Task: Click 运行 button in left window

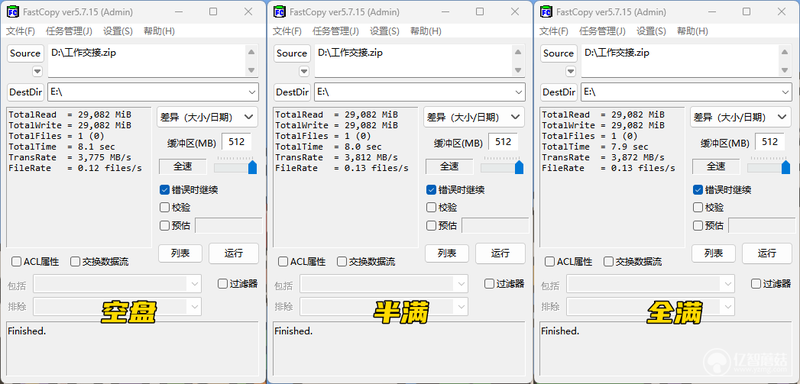Action: [x=234, y=253]
